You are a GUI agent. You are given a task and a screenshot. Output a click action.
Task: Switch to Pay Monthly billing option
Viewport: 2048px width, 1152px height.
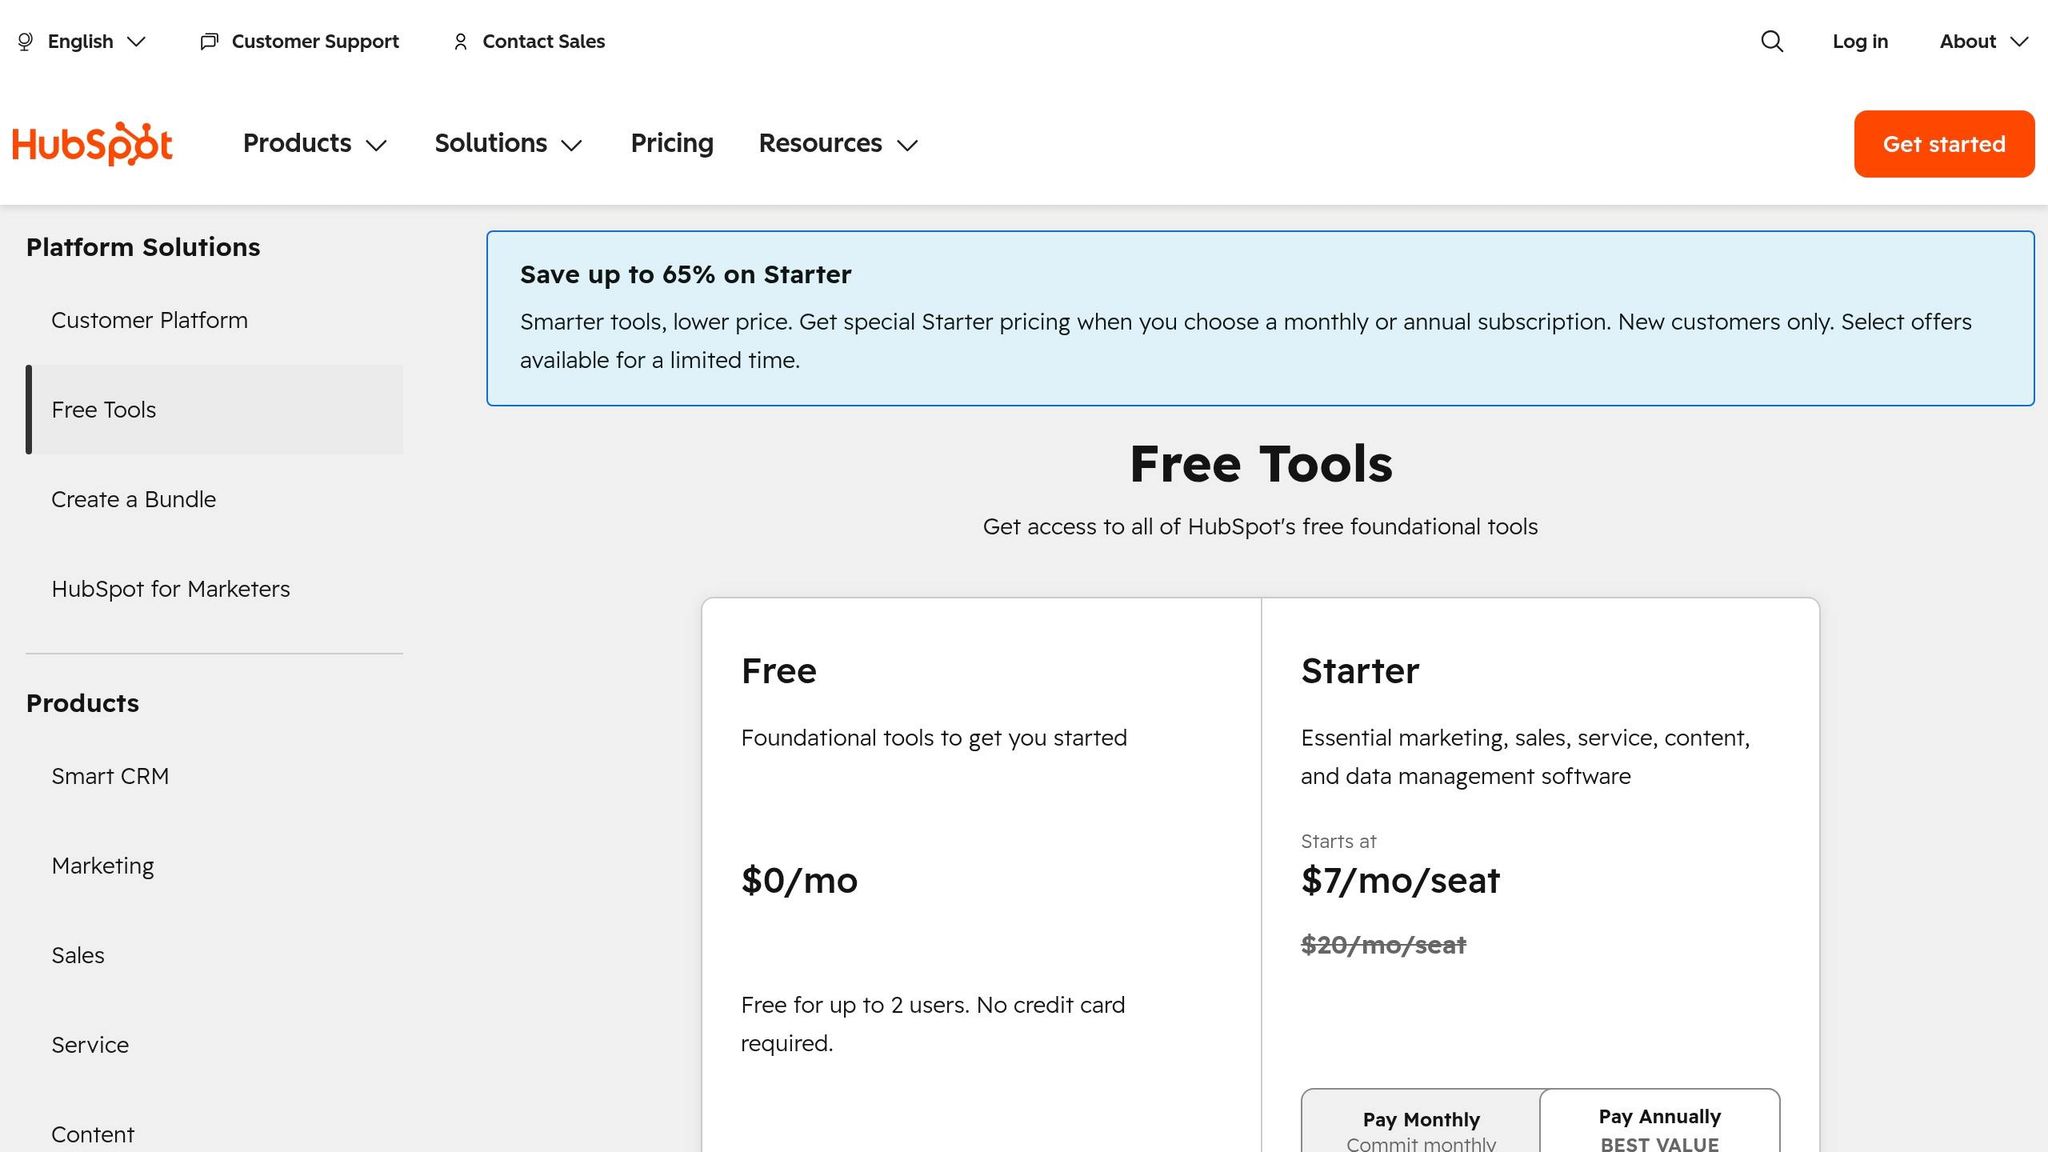tap(1421, 1121)
